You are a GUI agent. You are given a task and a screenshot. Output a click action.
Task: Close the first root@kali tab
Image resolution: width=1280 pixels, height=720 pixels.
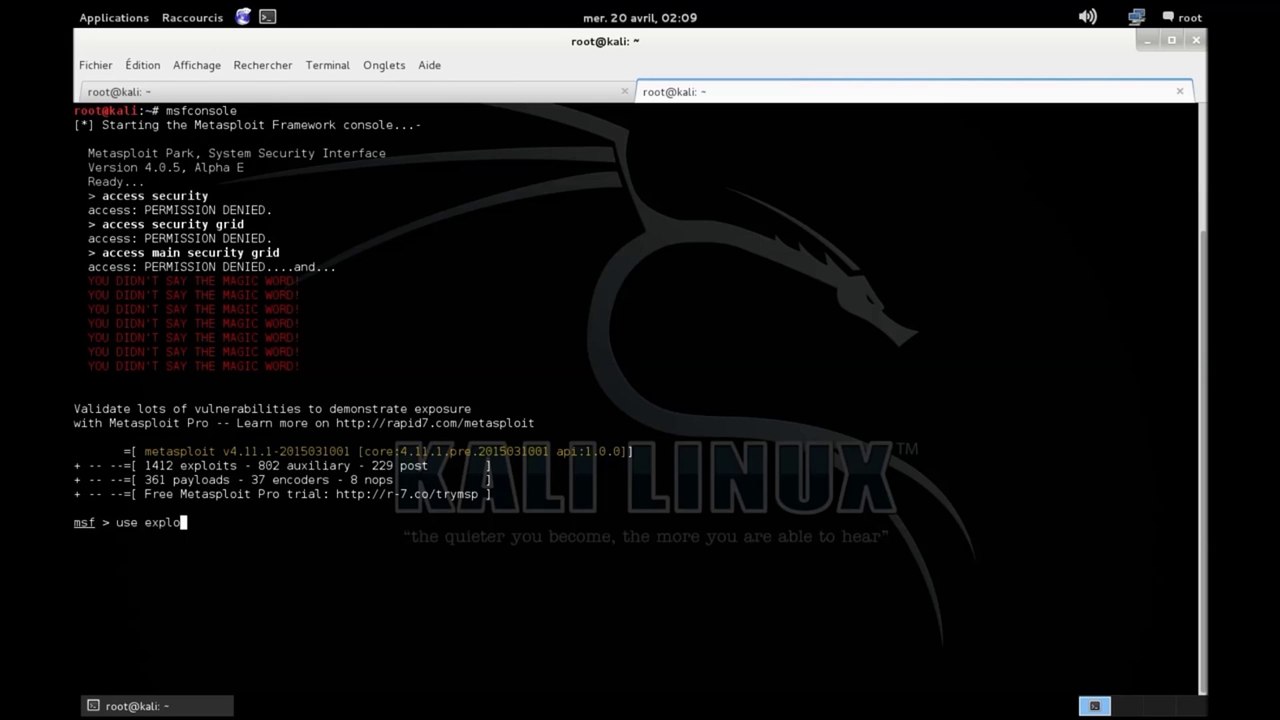click(x=625, y=91)
